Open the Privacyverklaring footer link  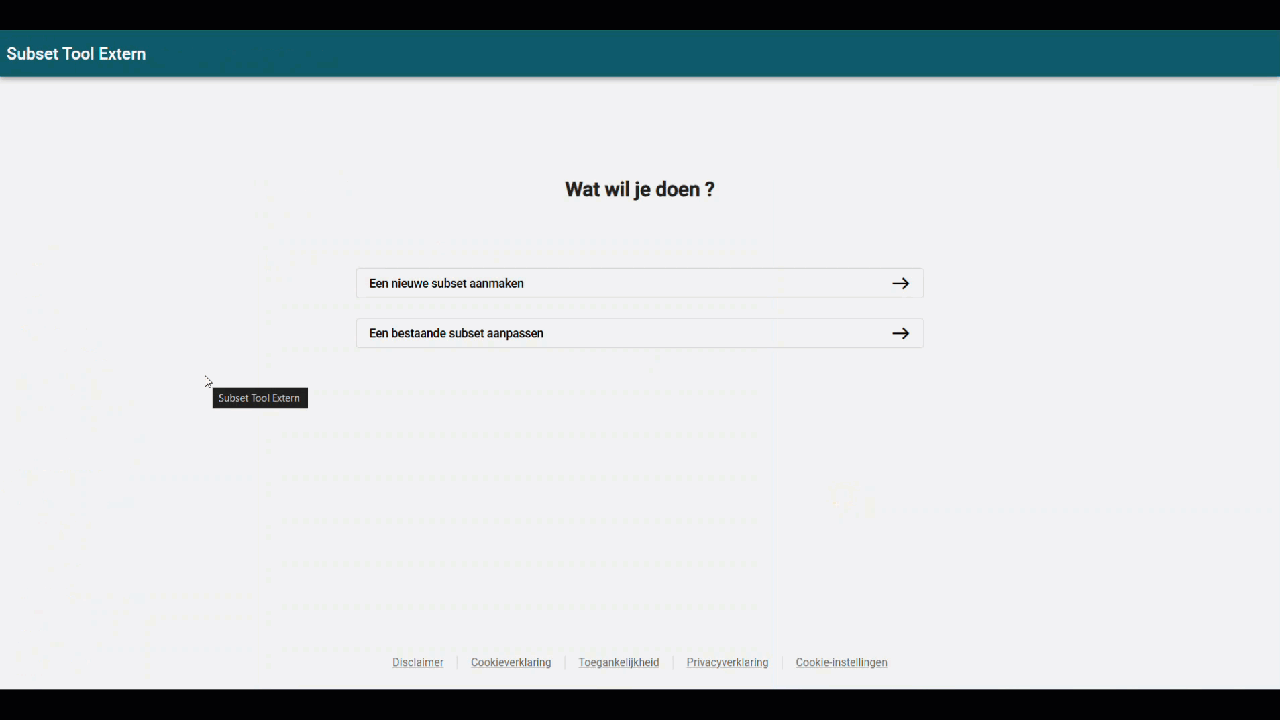727,662
